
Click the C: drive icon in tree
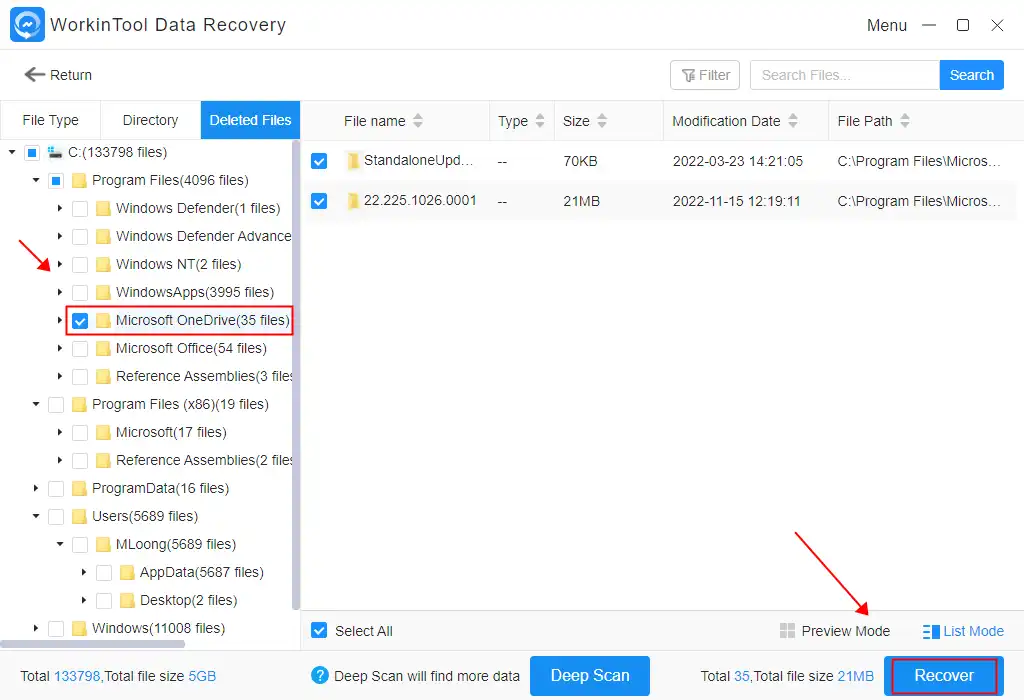[x=55, y=152]
